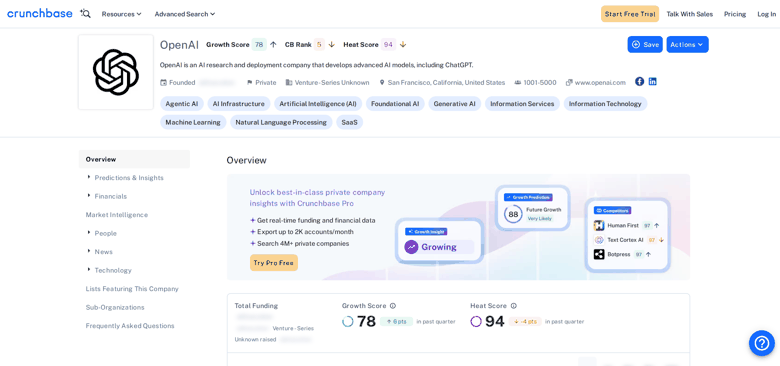Click the CB Rank 5 badge
Viewport: 780px width, 366px height.
[319, 44]
